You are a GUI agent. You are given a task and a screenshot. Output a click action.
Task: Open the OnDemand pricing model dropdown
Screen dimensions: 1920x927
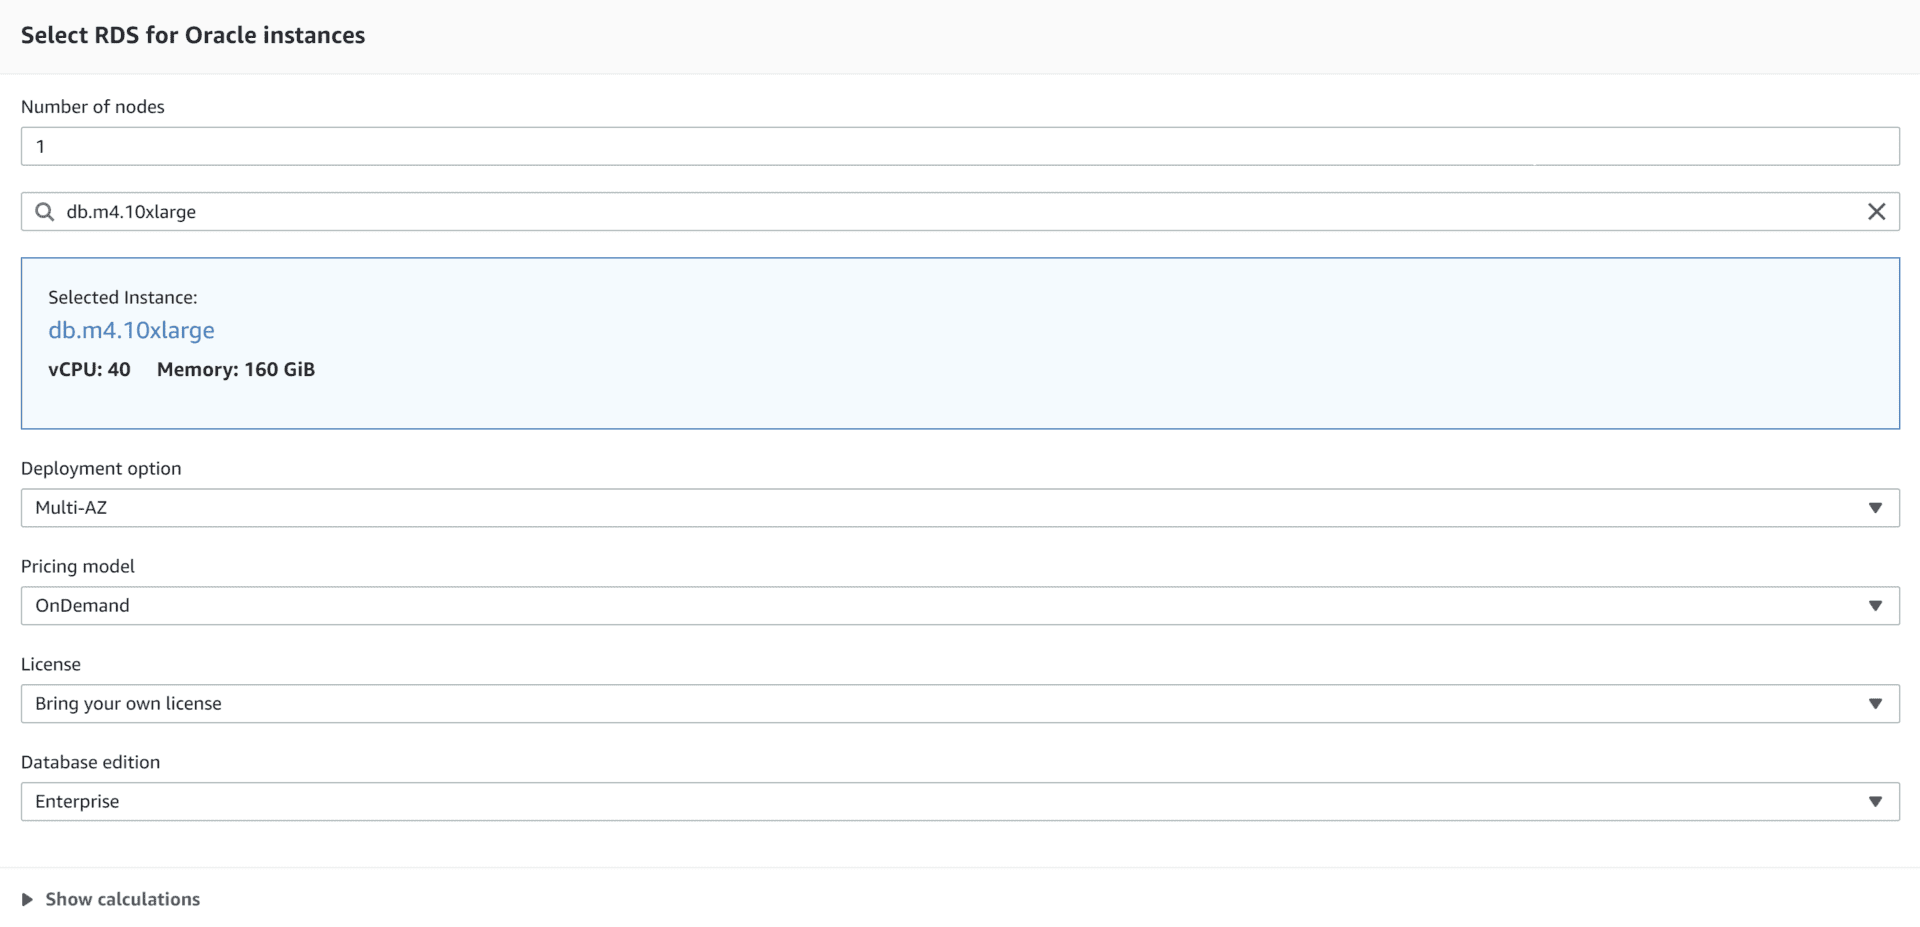[960, 606]
